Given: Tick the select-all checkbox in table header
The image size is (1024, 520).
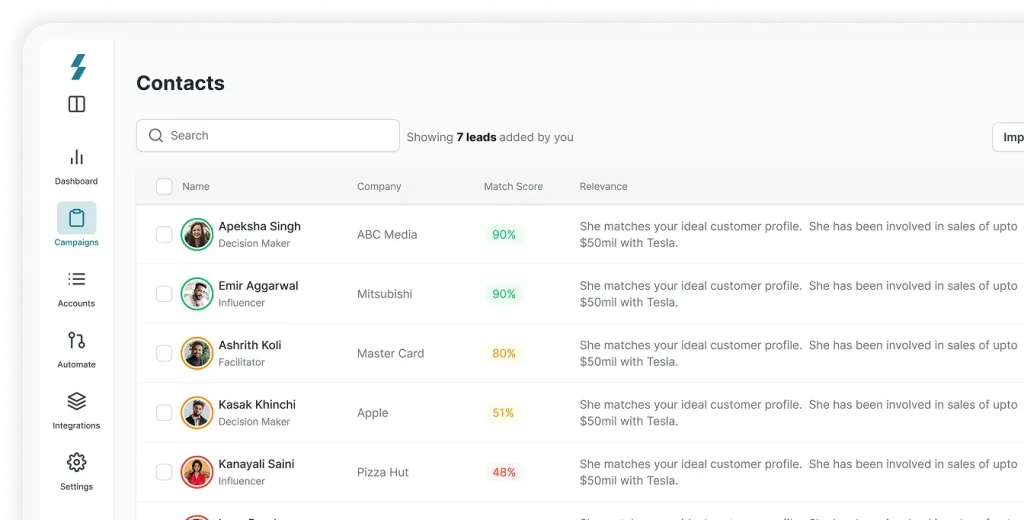Looking at the screenshot, I should pyautogui.click(x=164, y=186).
